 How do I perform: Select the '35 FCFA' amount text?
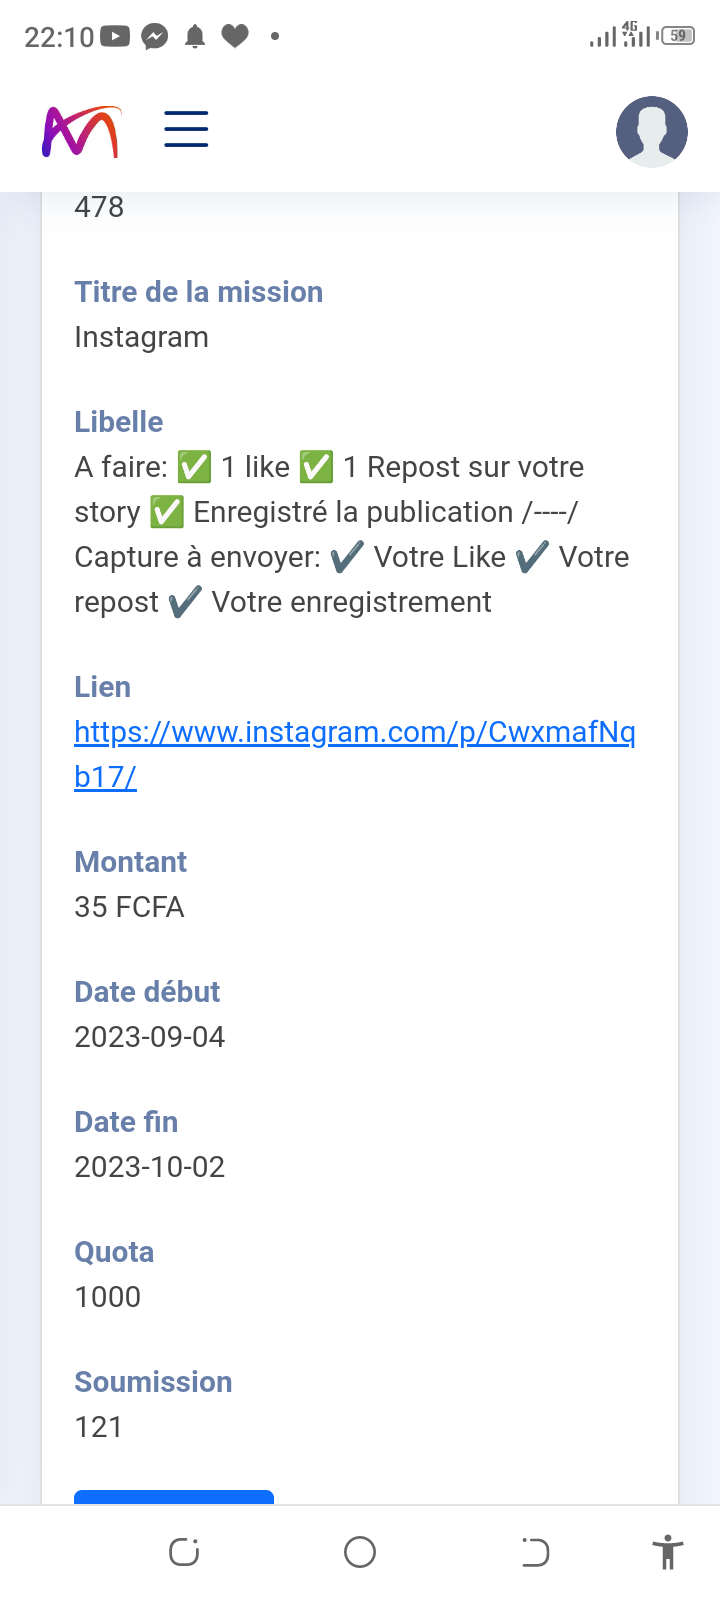click(x=129, y=907)
